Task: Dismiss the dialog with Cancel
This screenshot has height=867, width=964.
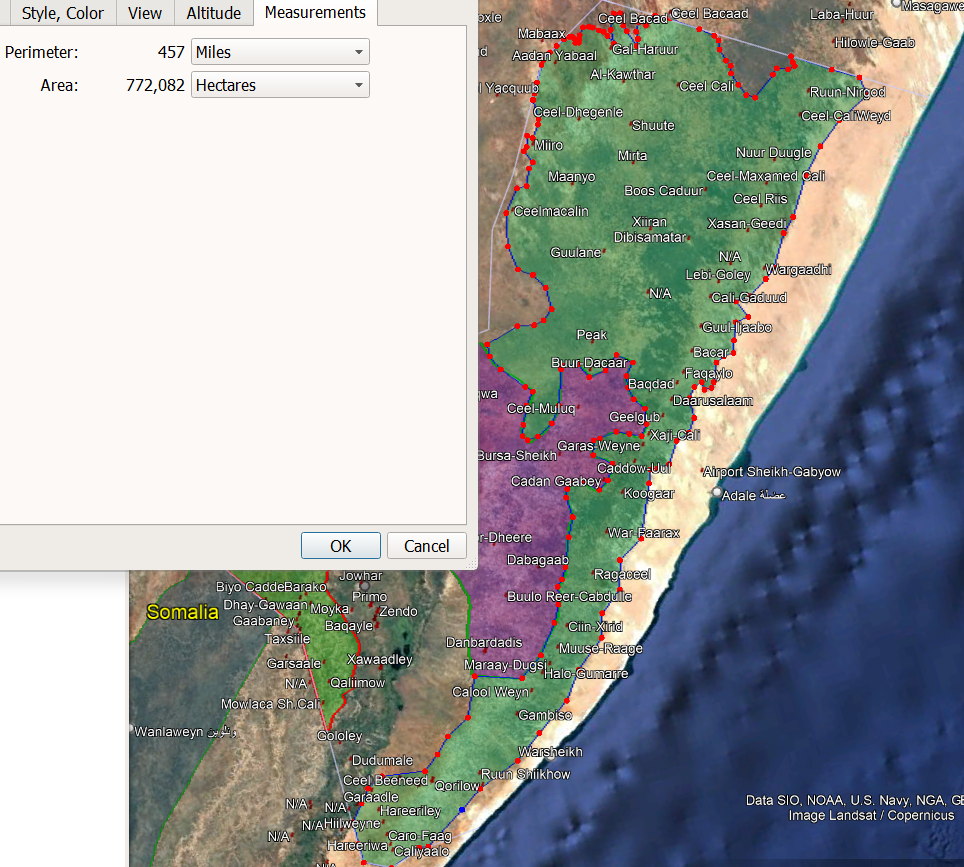Action: (x=427, y=546)
